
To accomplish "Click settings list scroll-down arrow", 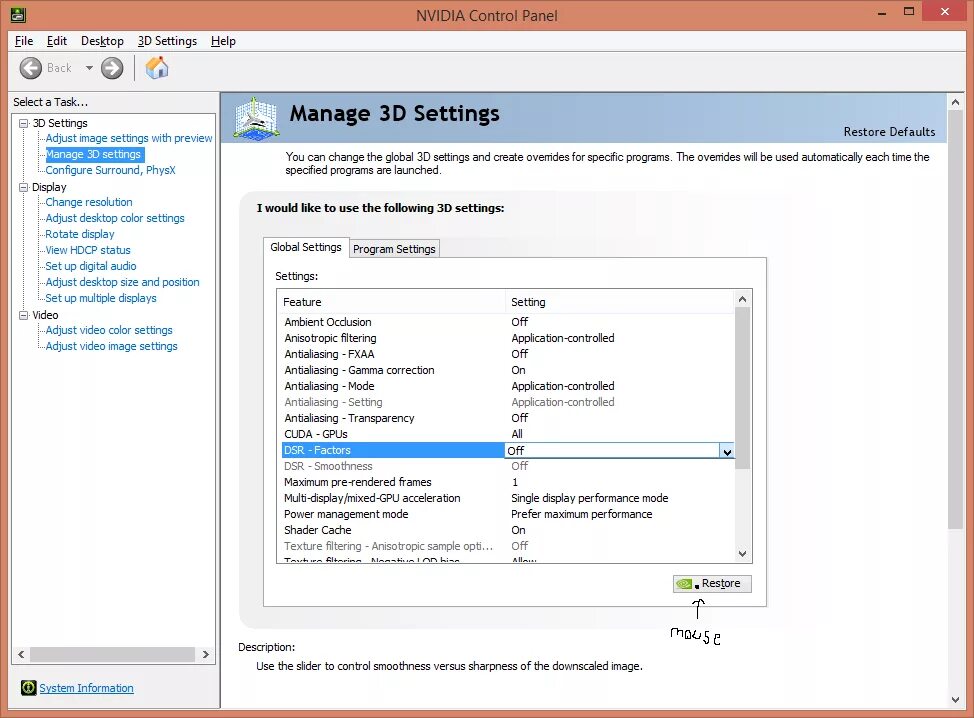I will pos(742,553).
